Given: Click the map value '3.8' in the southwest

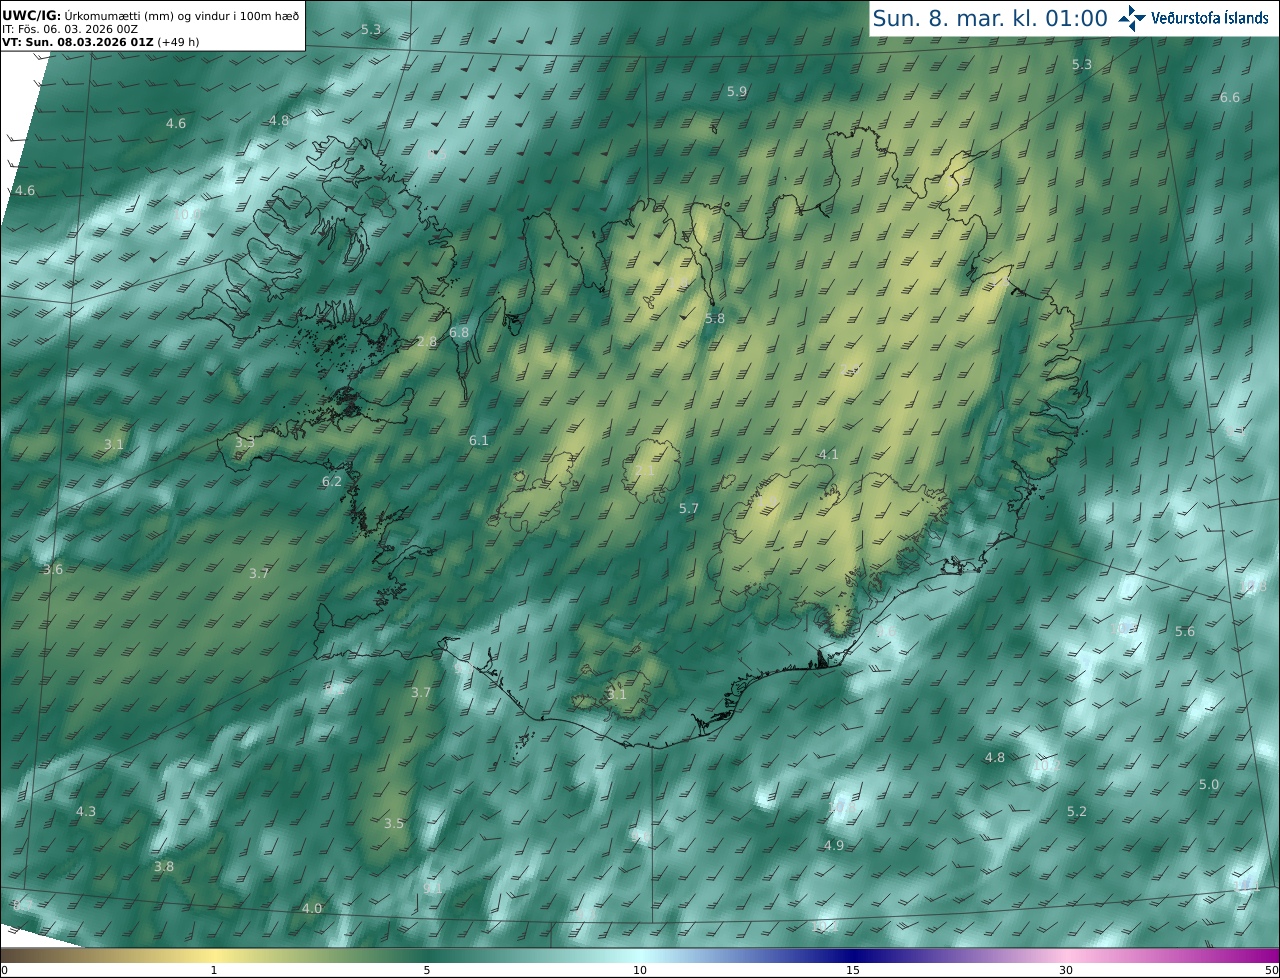Looking at the screenshot, I should (x=164, y=867).
